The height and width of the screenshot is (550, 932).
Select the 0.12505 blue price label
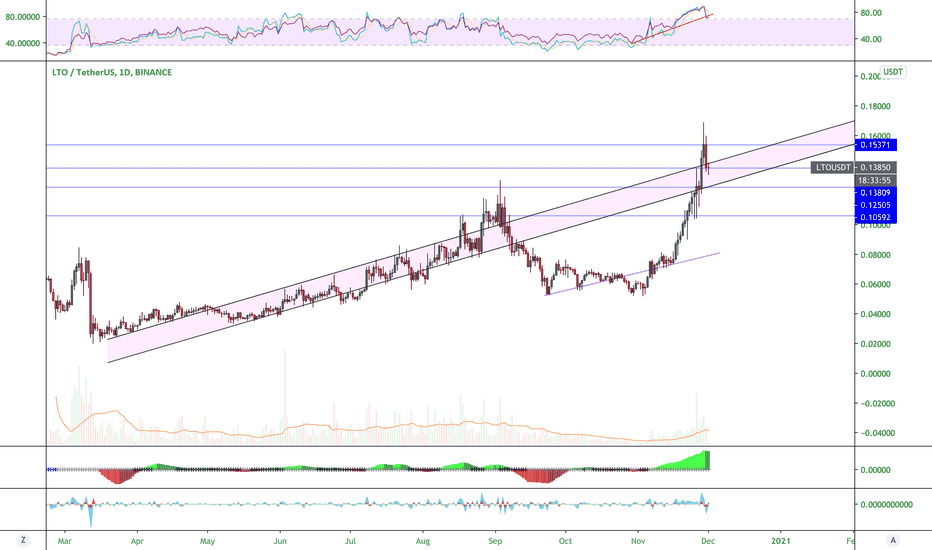(x=876, y=205)
